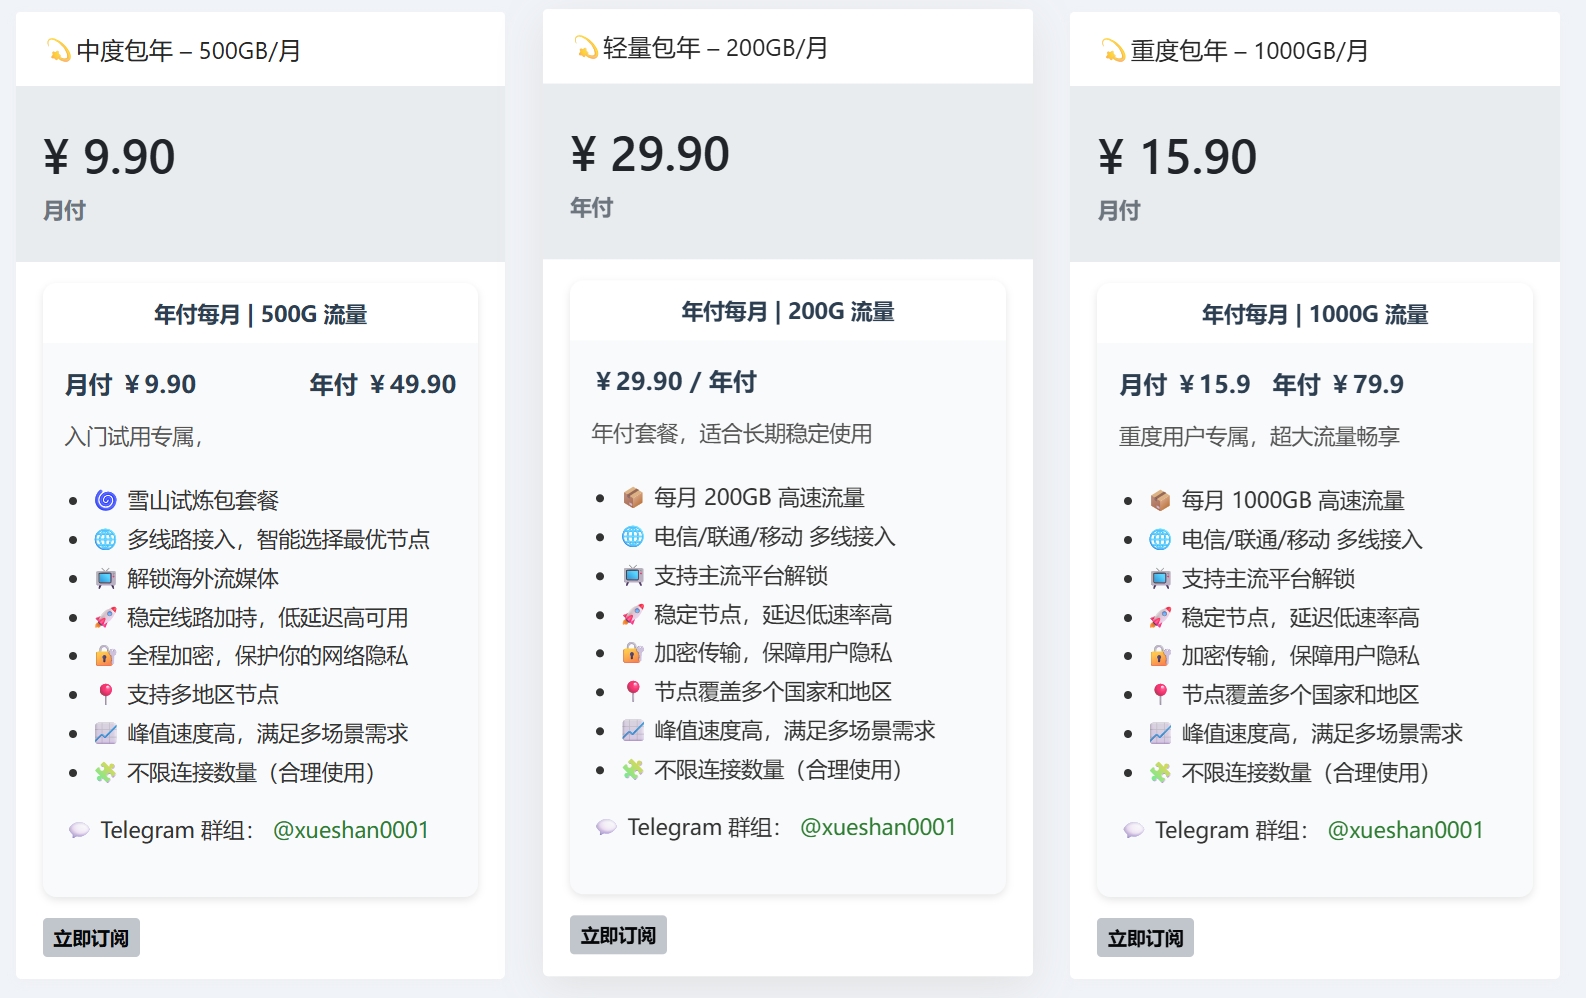Open the @xueshan0001 Telegram link in 轻量包年 card
1586x998 pixels.
pyautogui.click(x=877, y=827)
